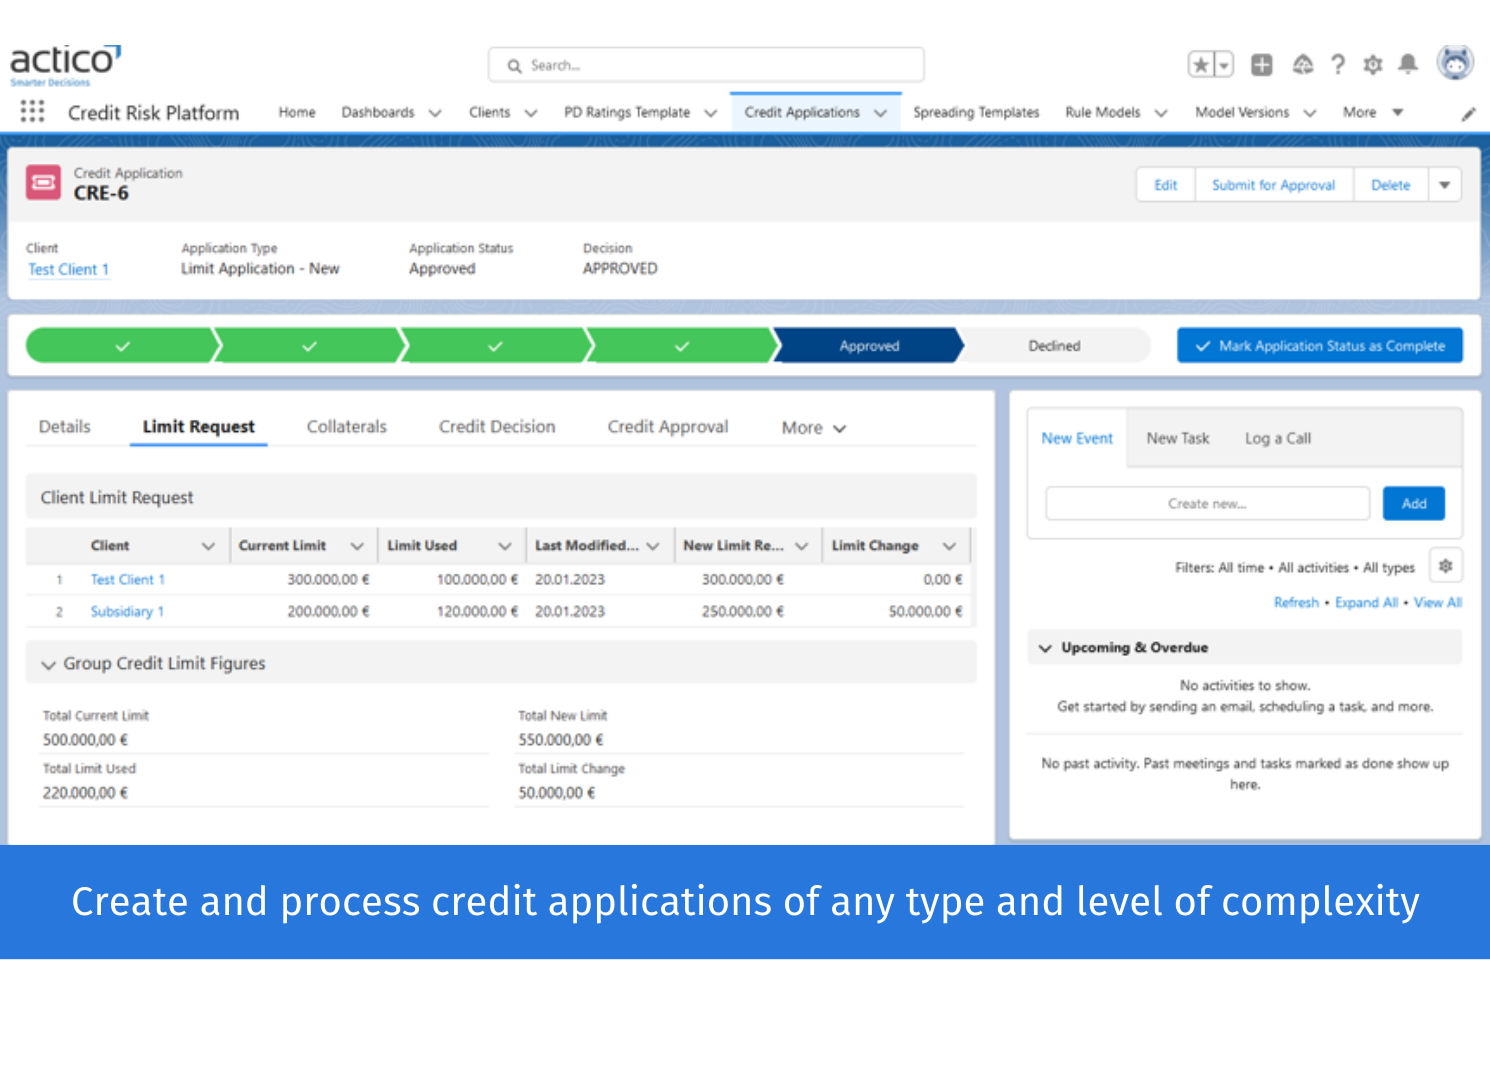Open the Credit Applications dropdown chevron
Viewport: 1490px width, 1066px height.
pos(880,112)
